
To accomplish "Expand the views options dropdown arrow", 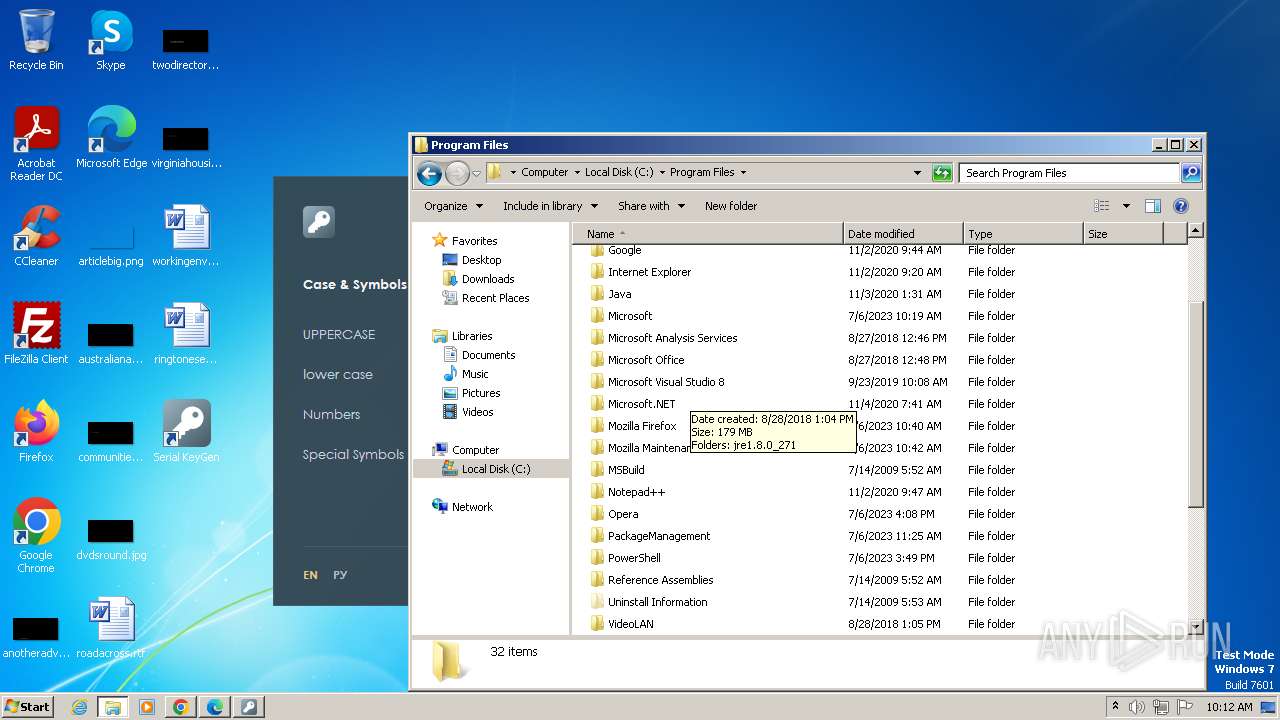I will (x=1126, y=206).
